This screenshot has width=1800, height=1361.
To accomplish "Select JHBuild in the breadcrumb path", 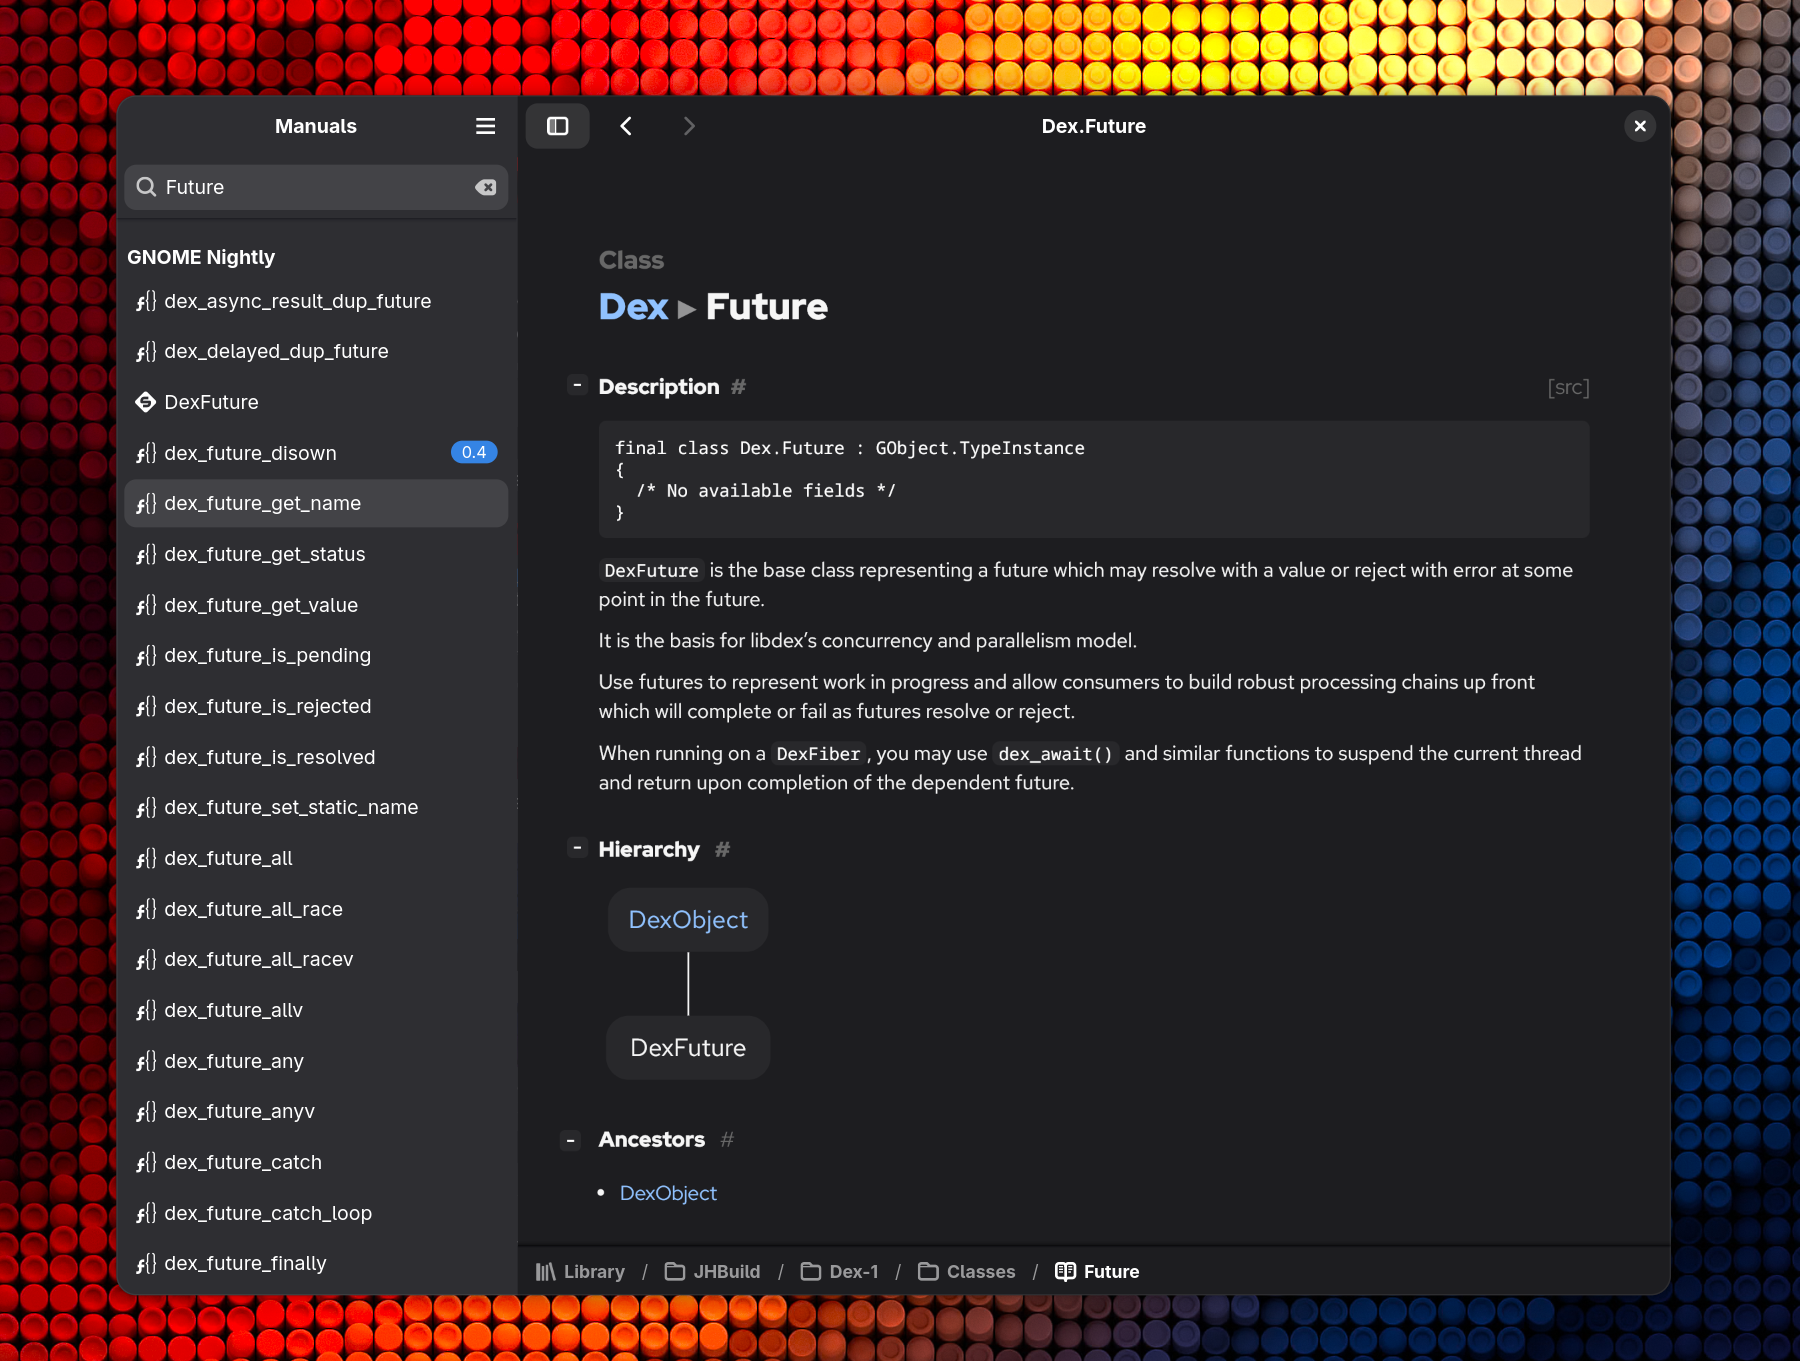I will click(x=724, y=1271).
